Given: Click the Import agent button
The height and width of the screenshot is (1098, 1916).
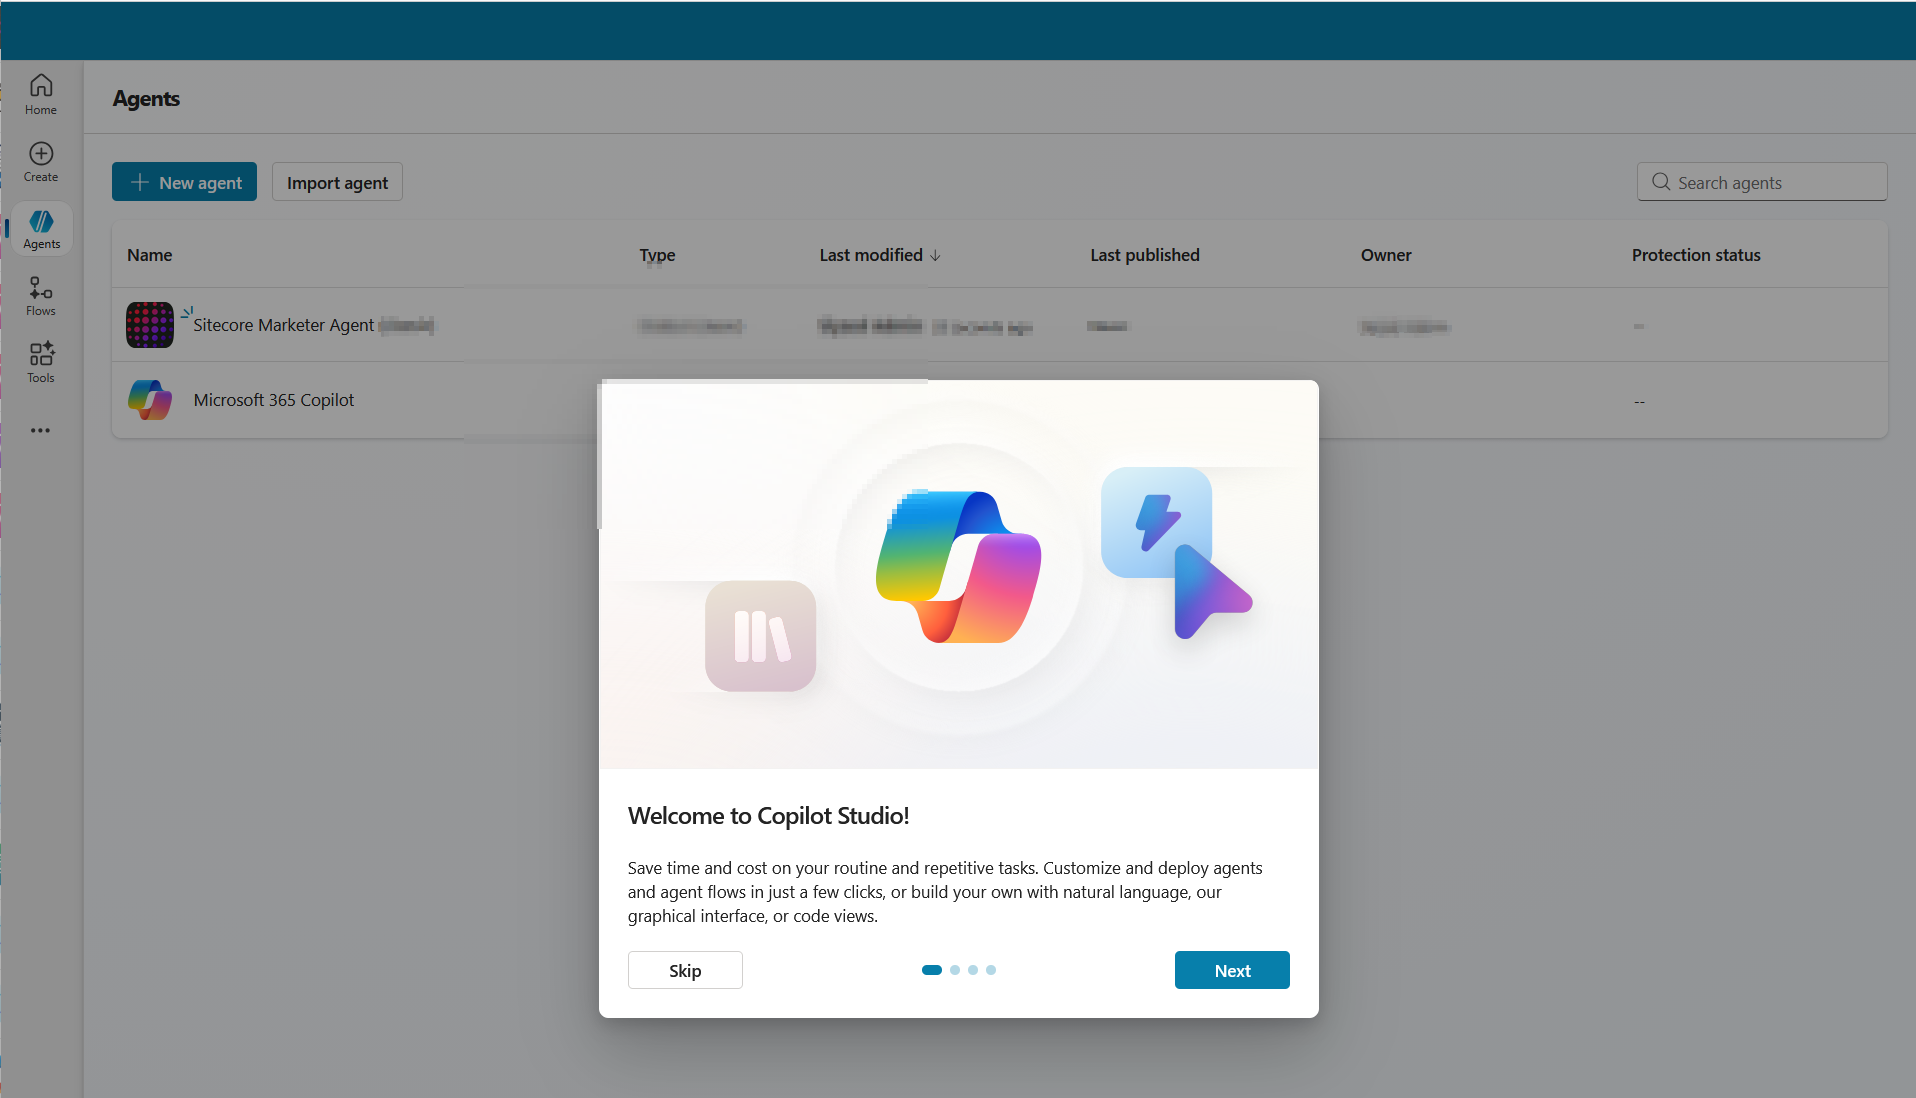Looking at the screenshot, I should tap(337, 182).
